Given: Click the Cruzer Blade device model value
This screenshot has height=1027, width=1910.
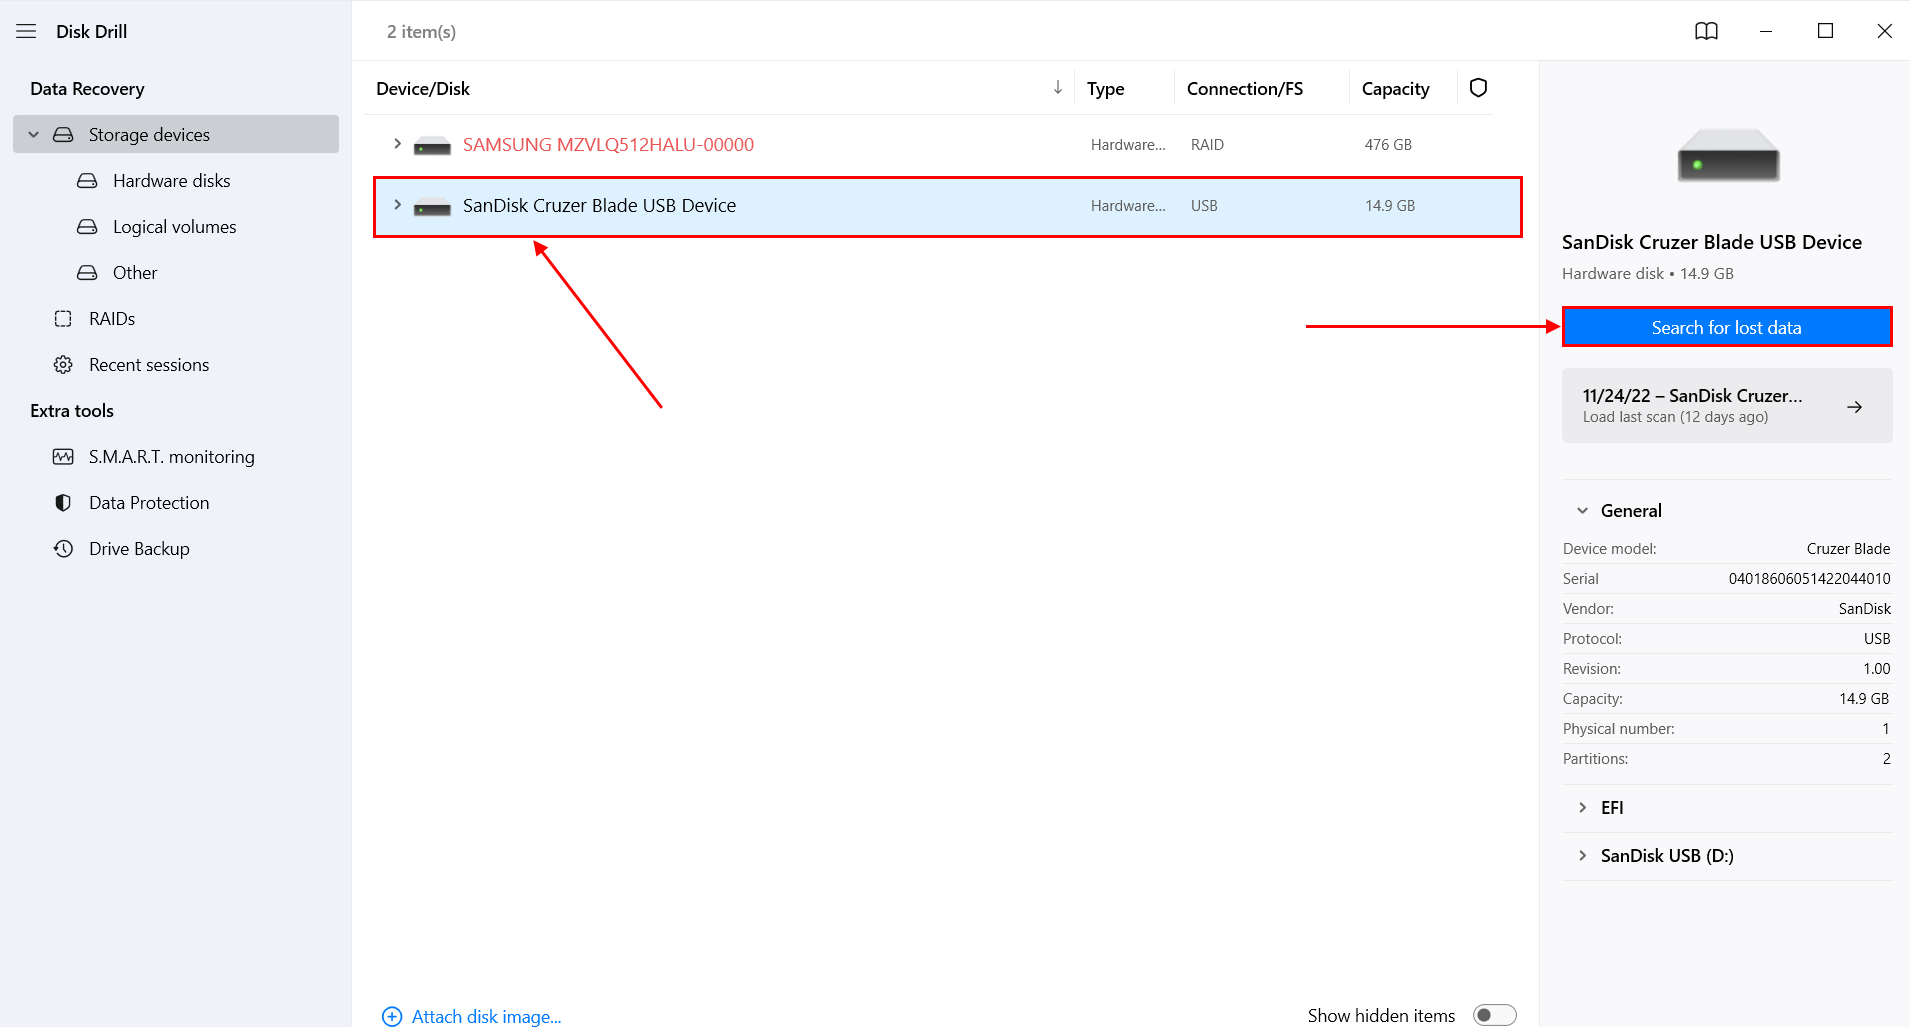Looking at the screenshot, I should pyautogui.click(x=1848, y=548).
